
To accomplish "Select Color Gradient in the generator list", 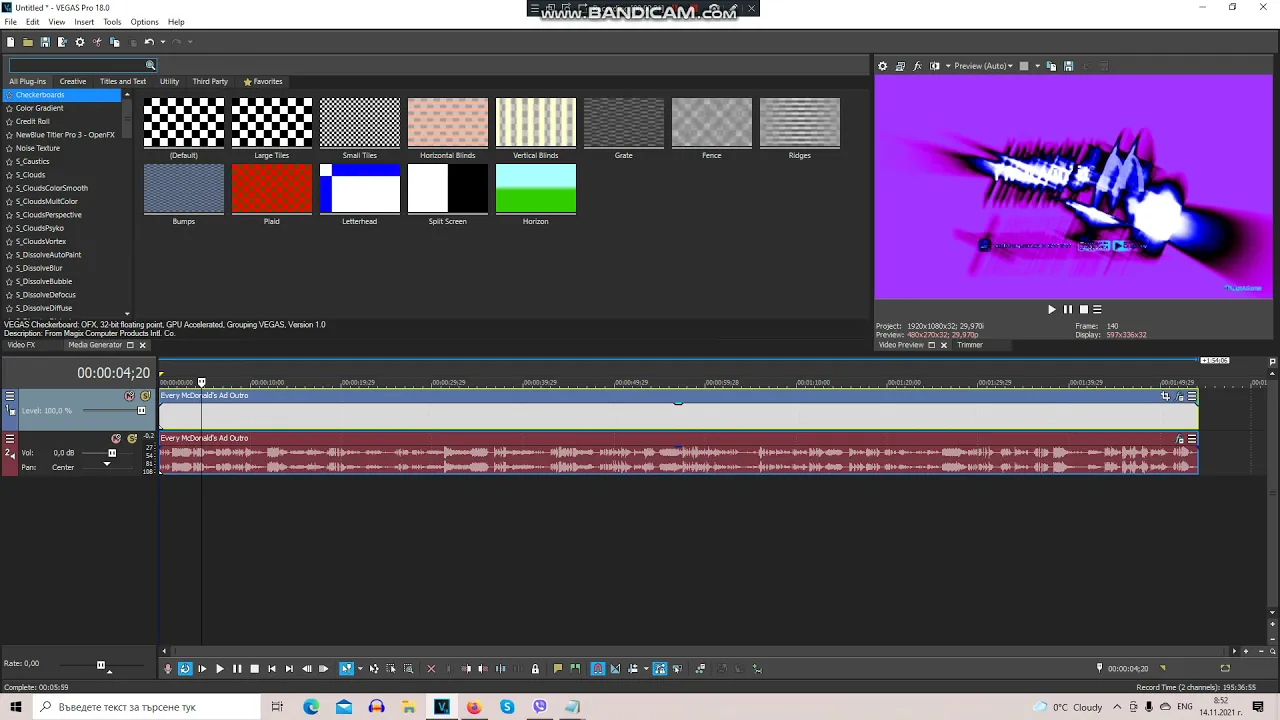I will (39, 108).
